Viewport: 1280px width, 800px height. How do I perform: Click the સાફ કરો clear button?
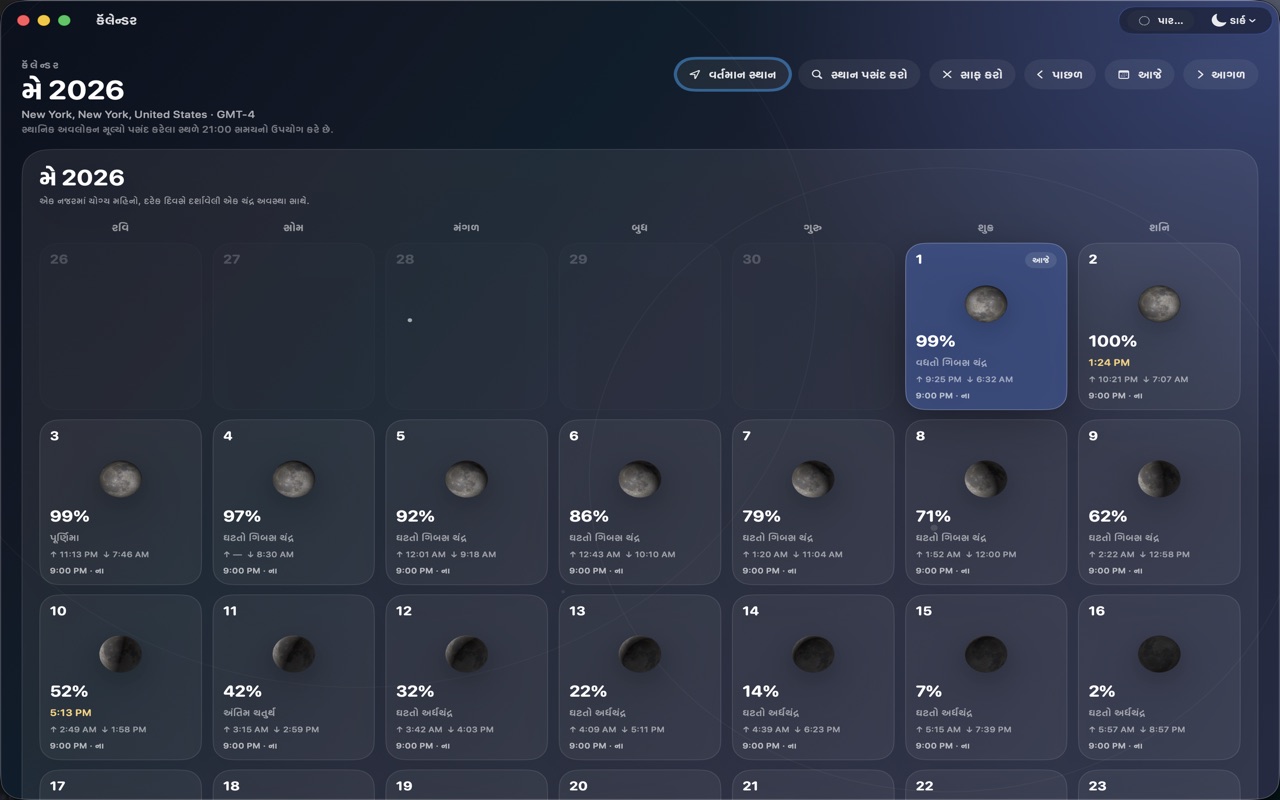click(972, 75)
